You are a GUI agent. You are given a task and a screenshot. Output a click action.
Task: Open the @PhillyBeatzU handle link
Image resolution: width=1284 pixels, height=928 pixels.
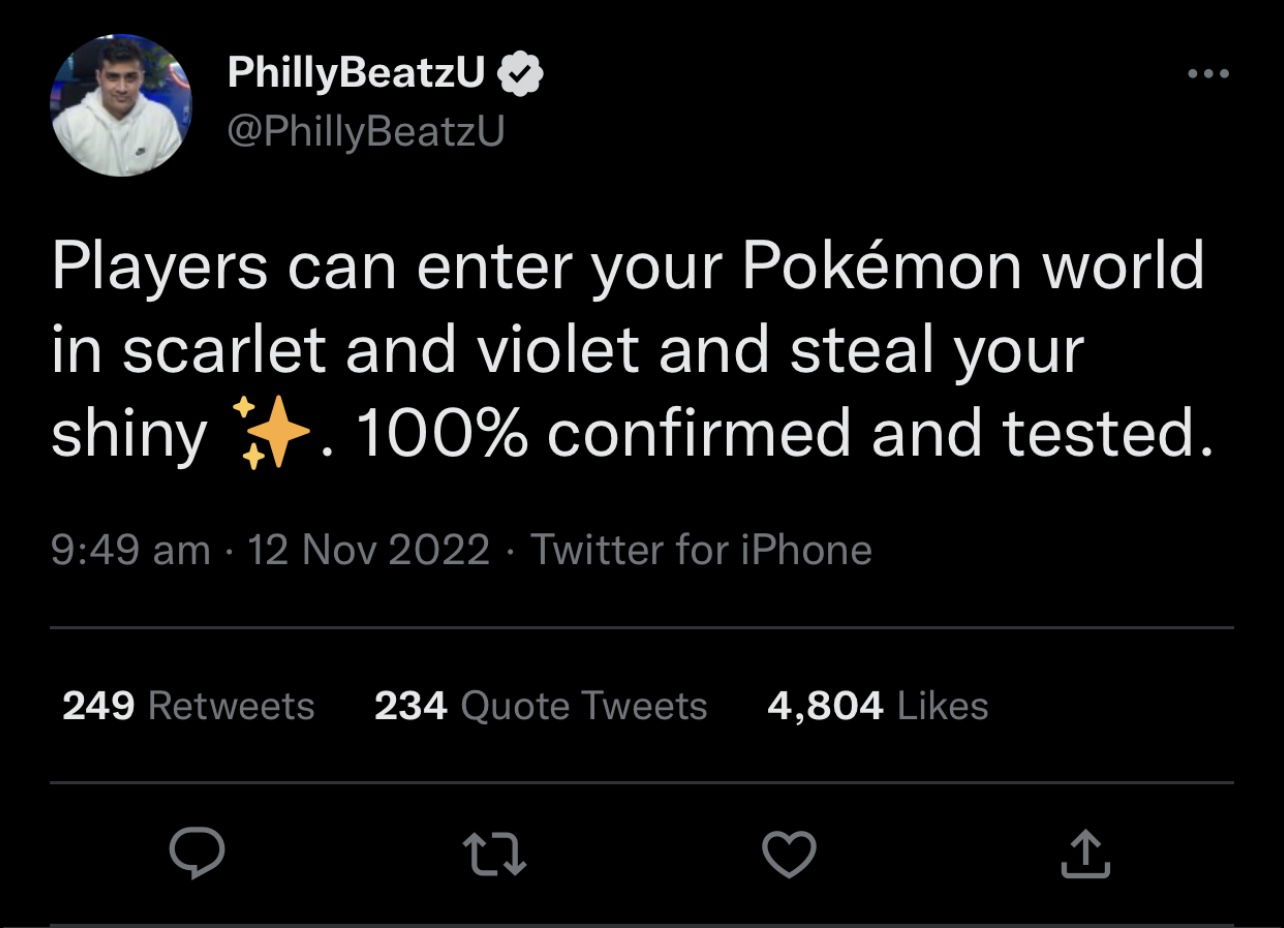point(366,131)
